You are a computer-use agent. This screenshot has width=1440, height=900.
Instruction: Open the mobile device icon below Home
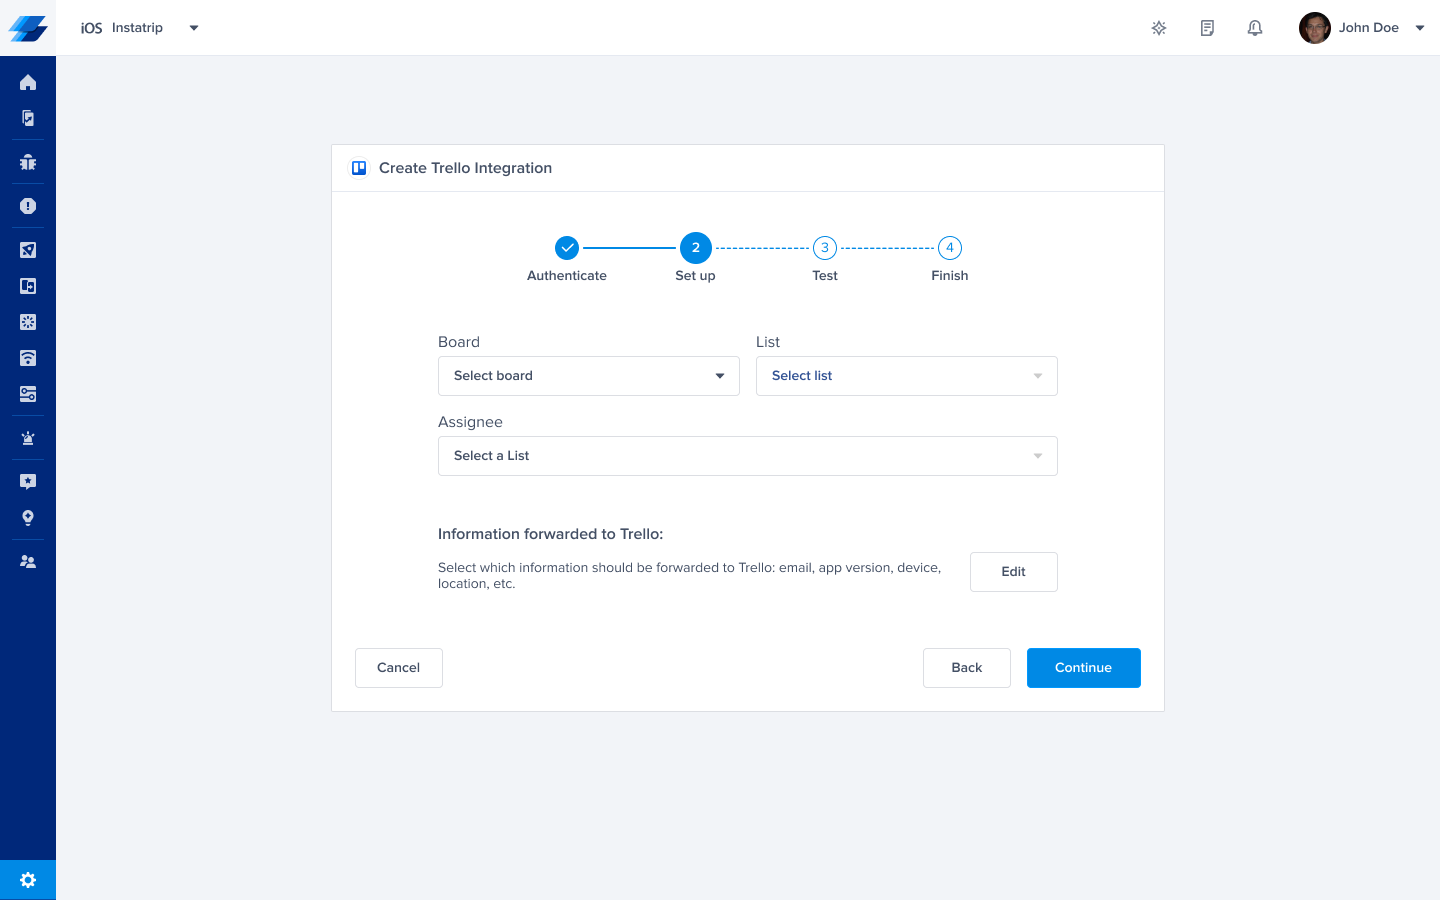(x=28, y=118)
